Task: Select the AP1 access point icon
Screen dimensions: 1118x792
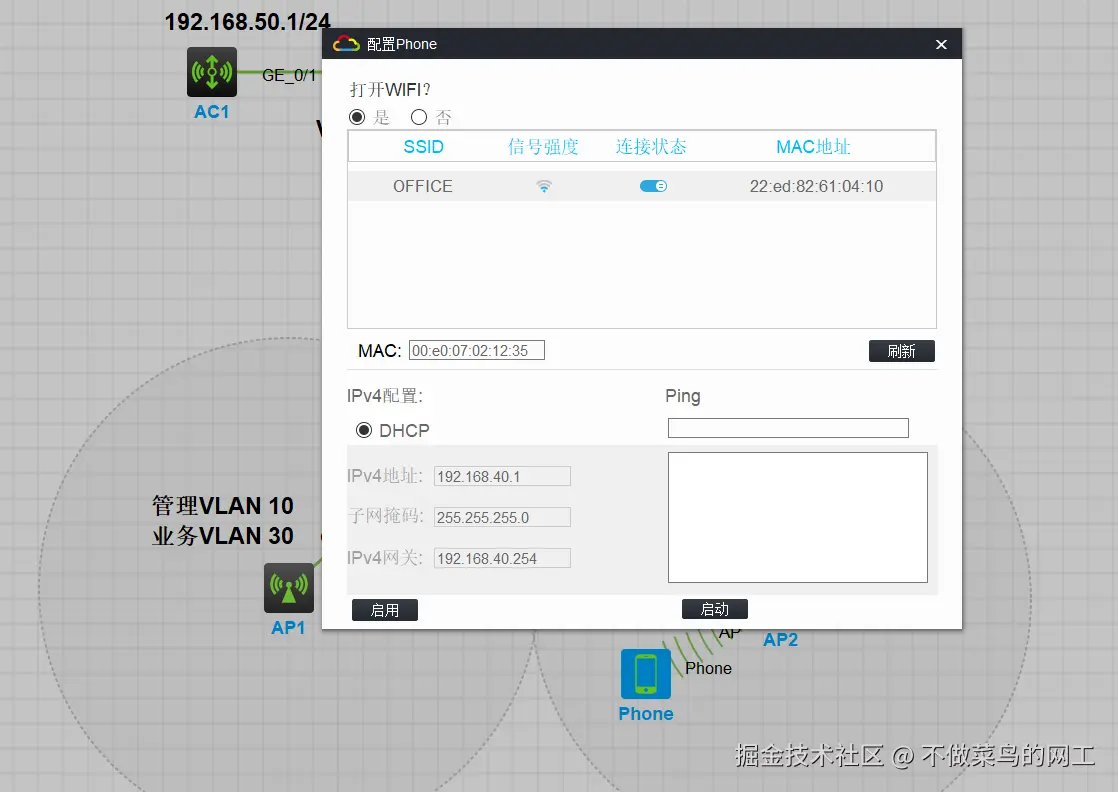Action: tap(289, 588)
